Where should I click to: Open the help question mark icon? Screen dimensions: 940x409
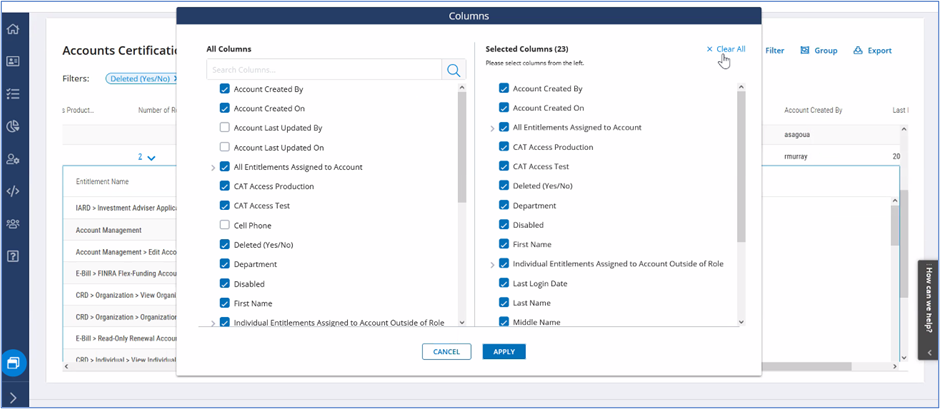point(13,256)
